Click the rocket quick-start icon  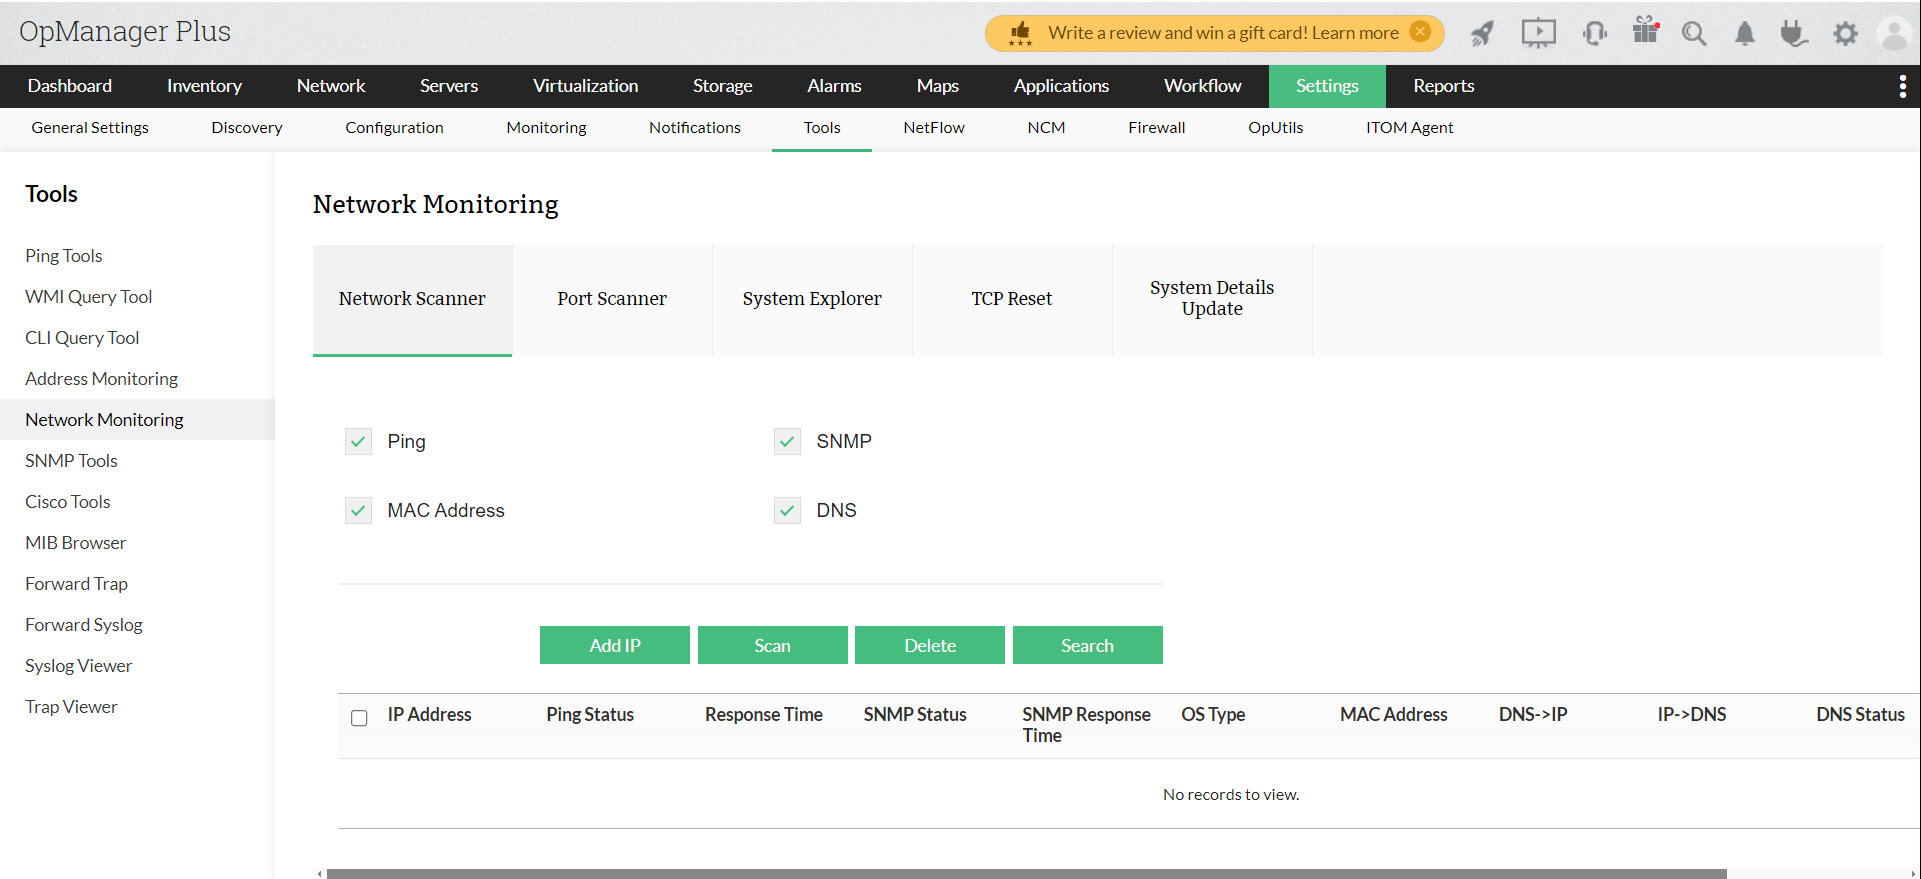coord(1482,34)
